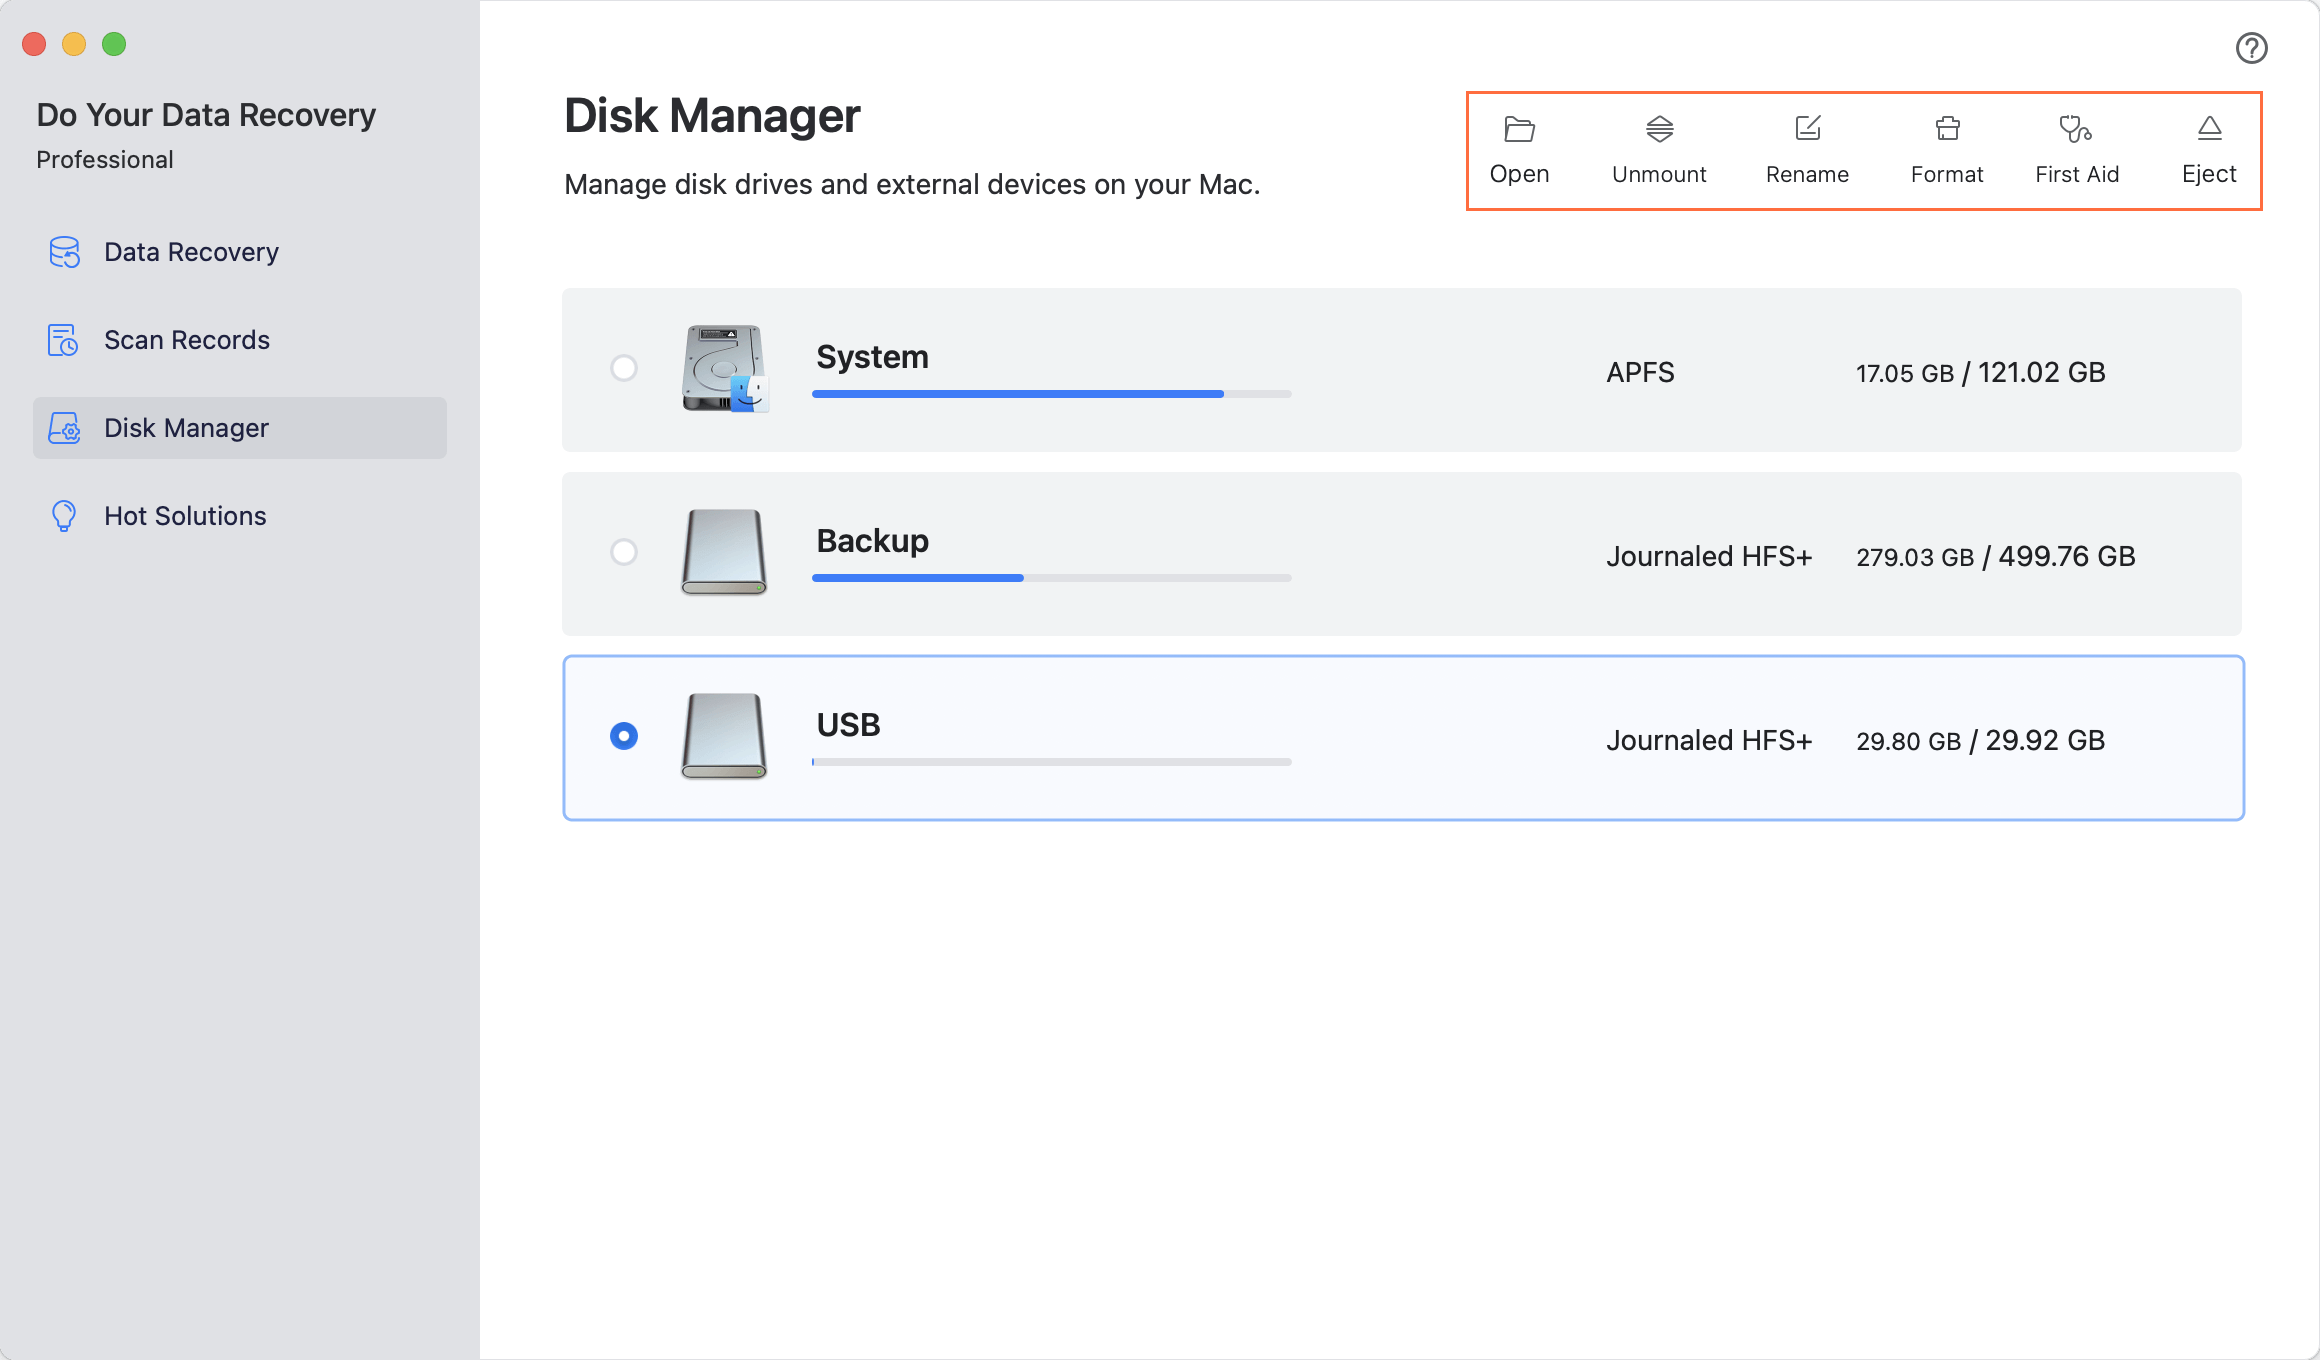Click the Backup drive name label

pyautogui.click(x=872, y=540)
